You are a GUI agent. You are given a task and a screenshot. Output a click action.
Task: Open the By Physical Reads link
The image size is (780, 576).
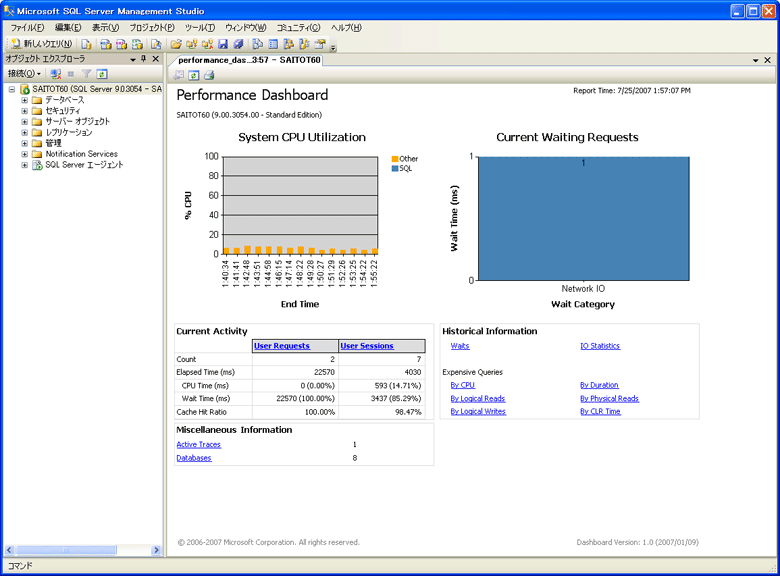click(x=609, y=398)
